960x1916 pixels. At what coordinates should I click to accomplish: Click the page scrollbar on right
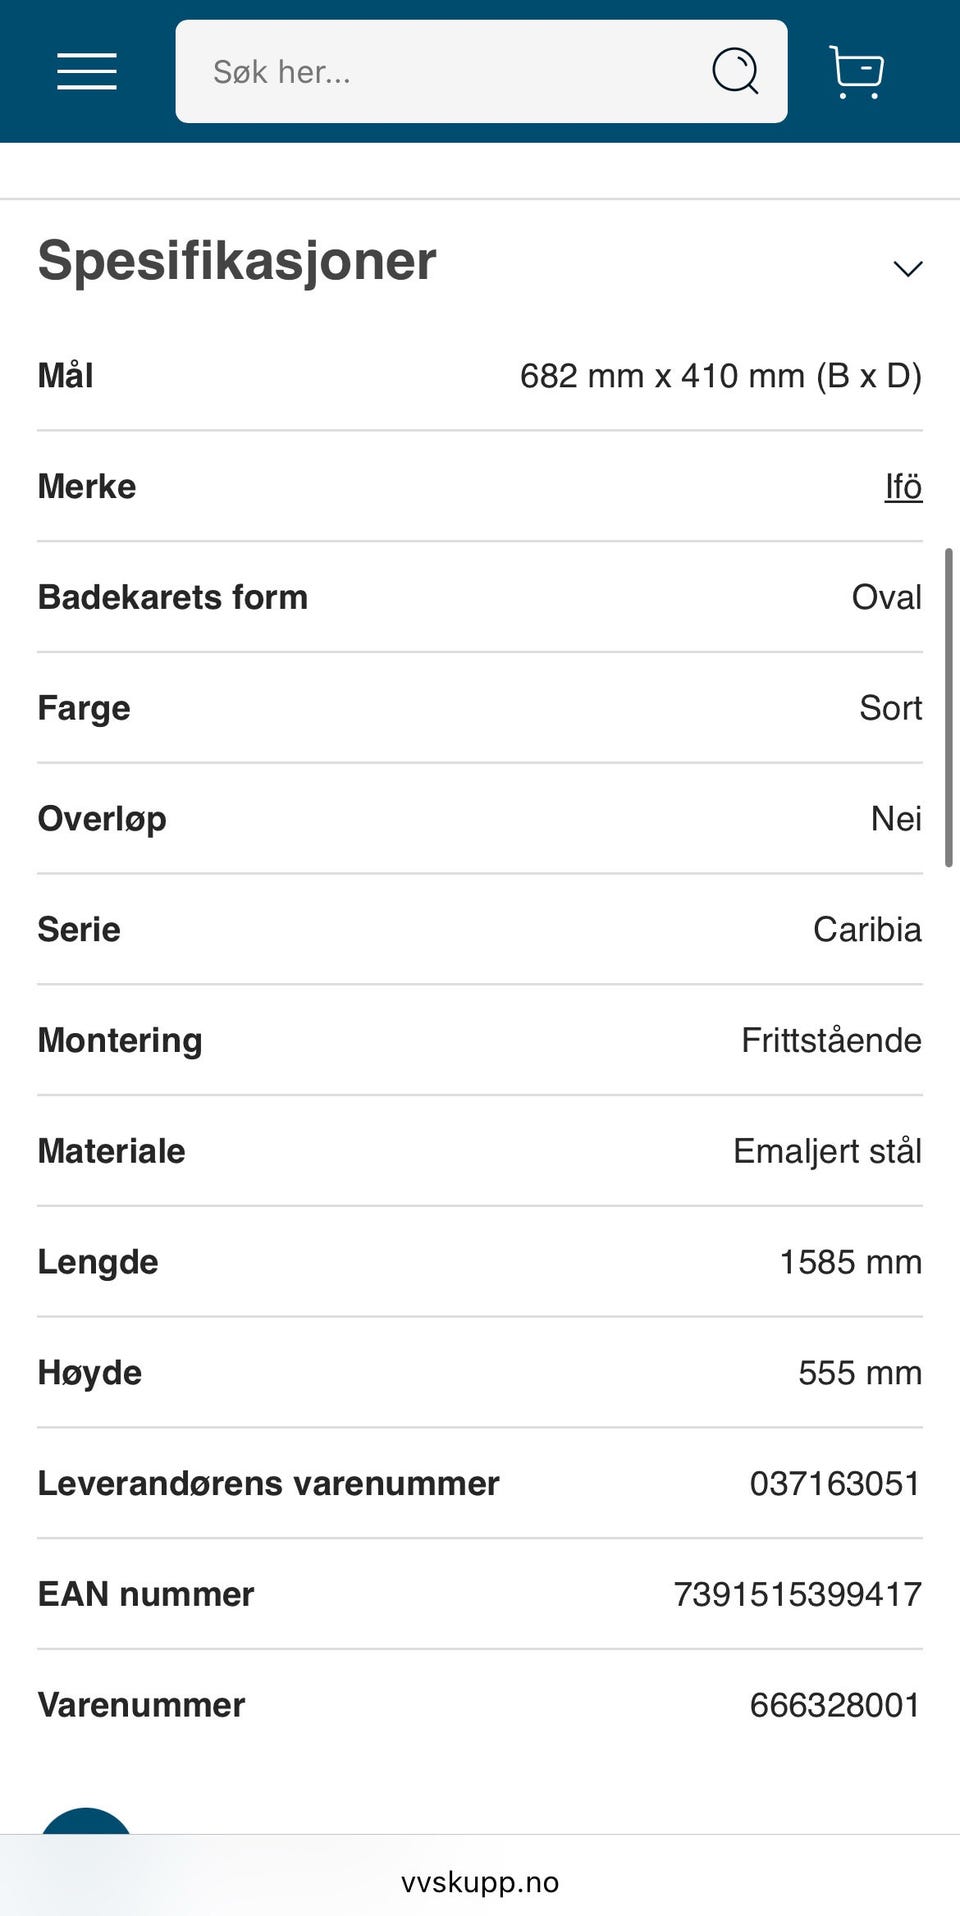[948, 706]
